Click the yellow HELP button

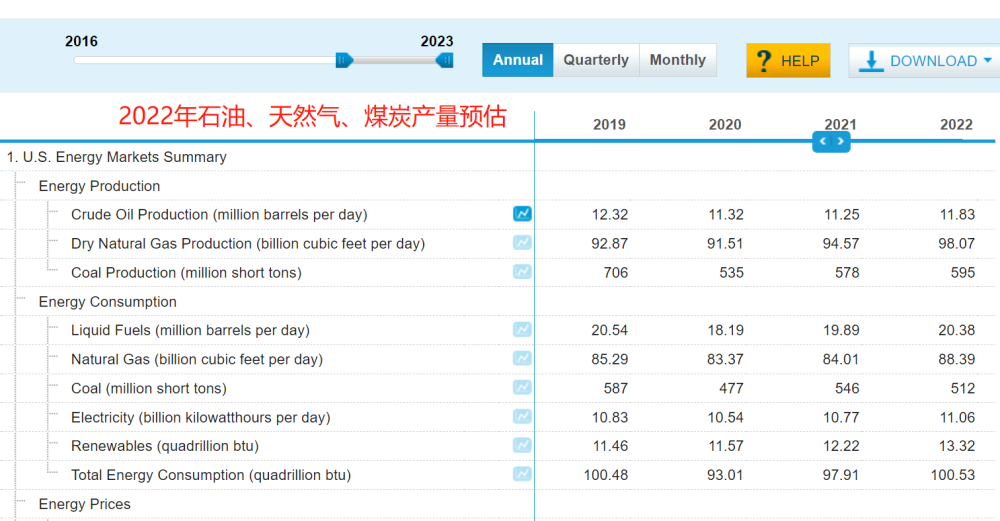pos(788,61)
